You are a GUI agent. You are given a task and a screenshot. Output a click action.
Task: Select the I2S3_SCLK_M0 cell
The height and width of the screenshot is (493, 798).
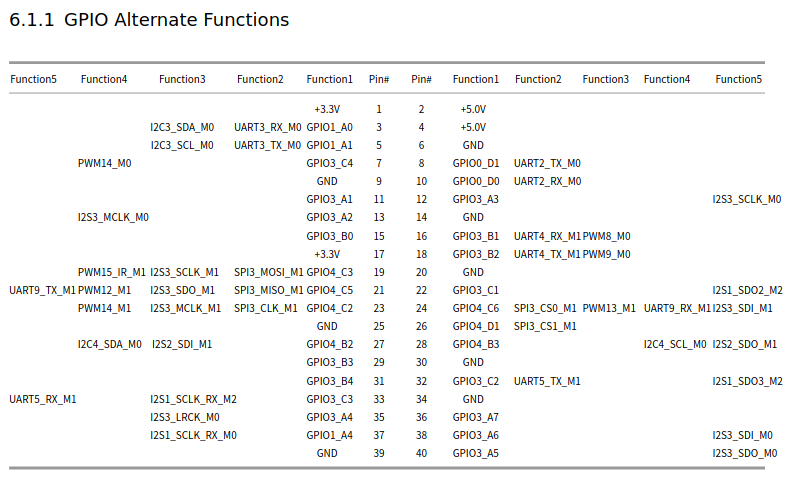[x=746, y=199]
